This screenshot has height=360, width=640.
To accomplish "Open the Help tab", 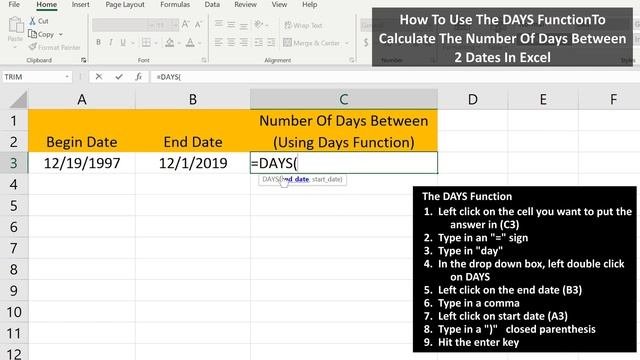I will (x=309, y=4).
